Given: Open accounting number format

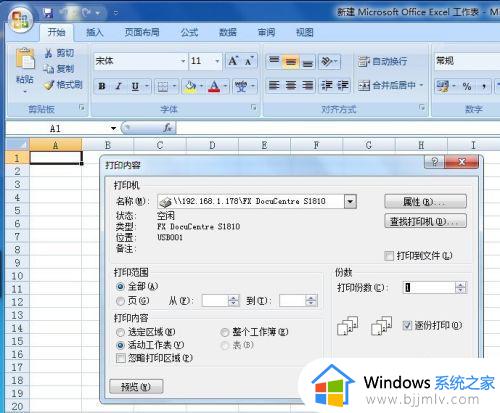Looking at the screenshot, I should click(443, 86).
